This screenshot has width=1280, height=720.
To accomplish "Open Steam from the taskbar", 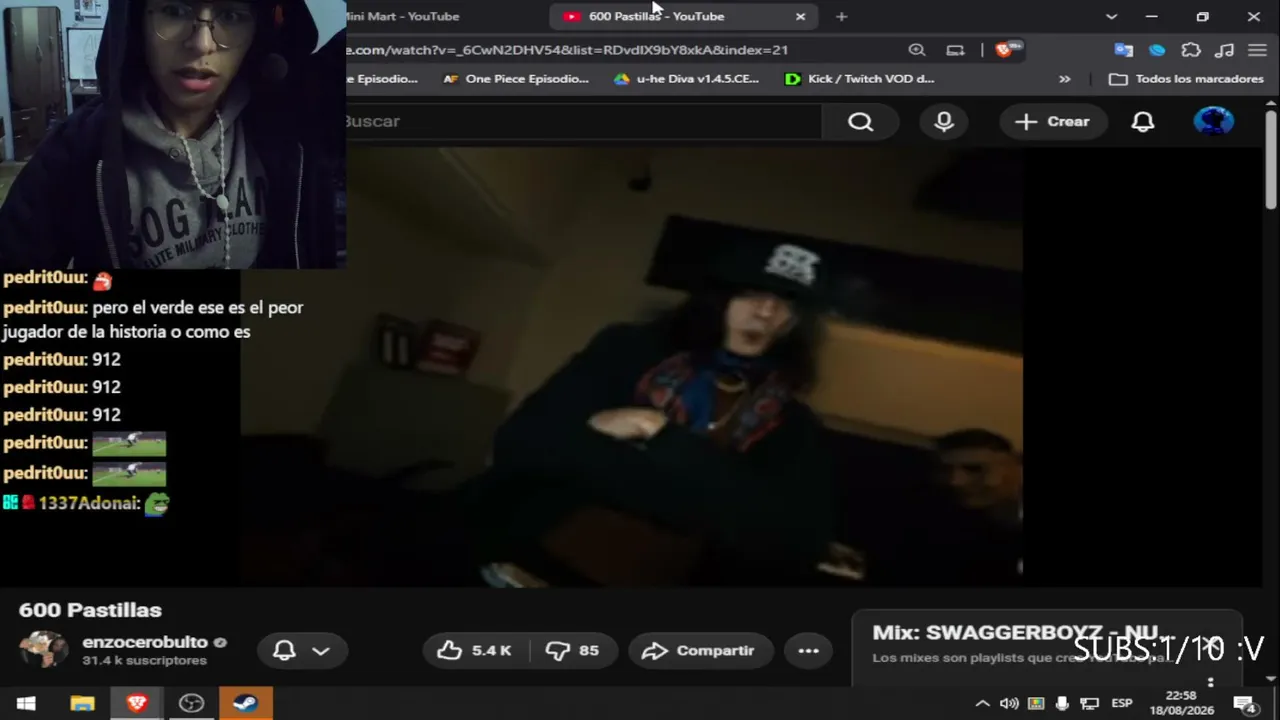I will coord(245,703).
